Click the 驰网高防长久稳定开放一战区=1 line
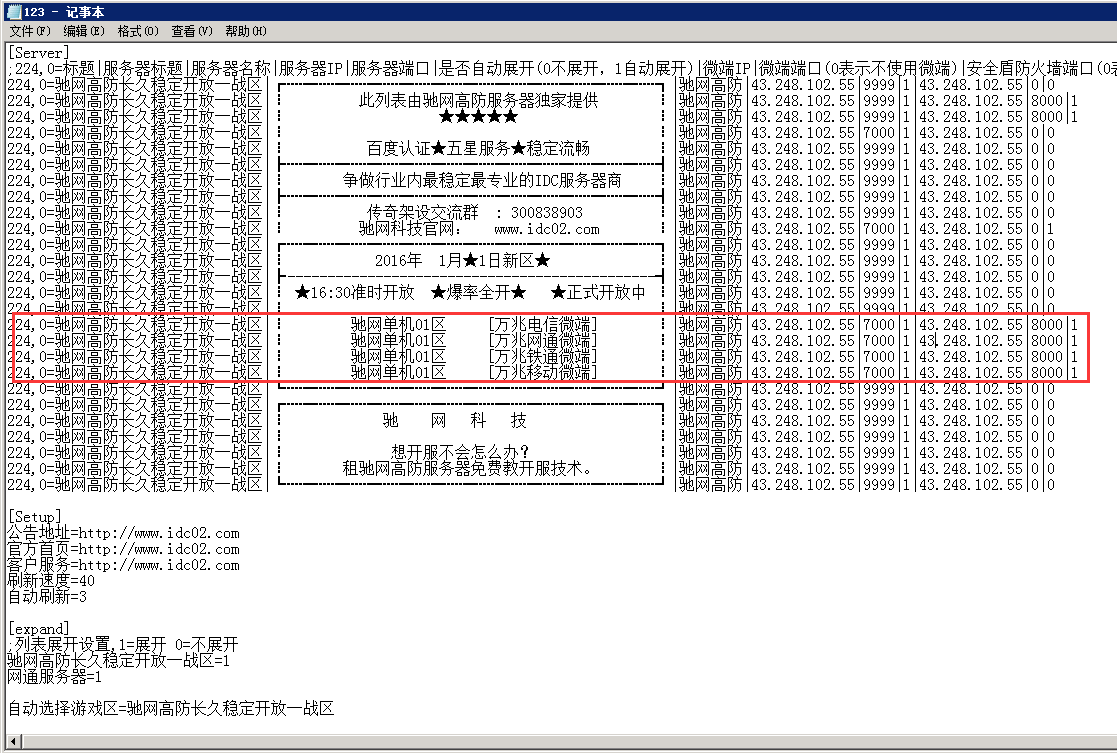The width and height of the screenshot is (1118, 753). click(118, 660)
